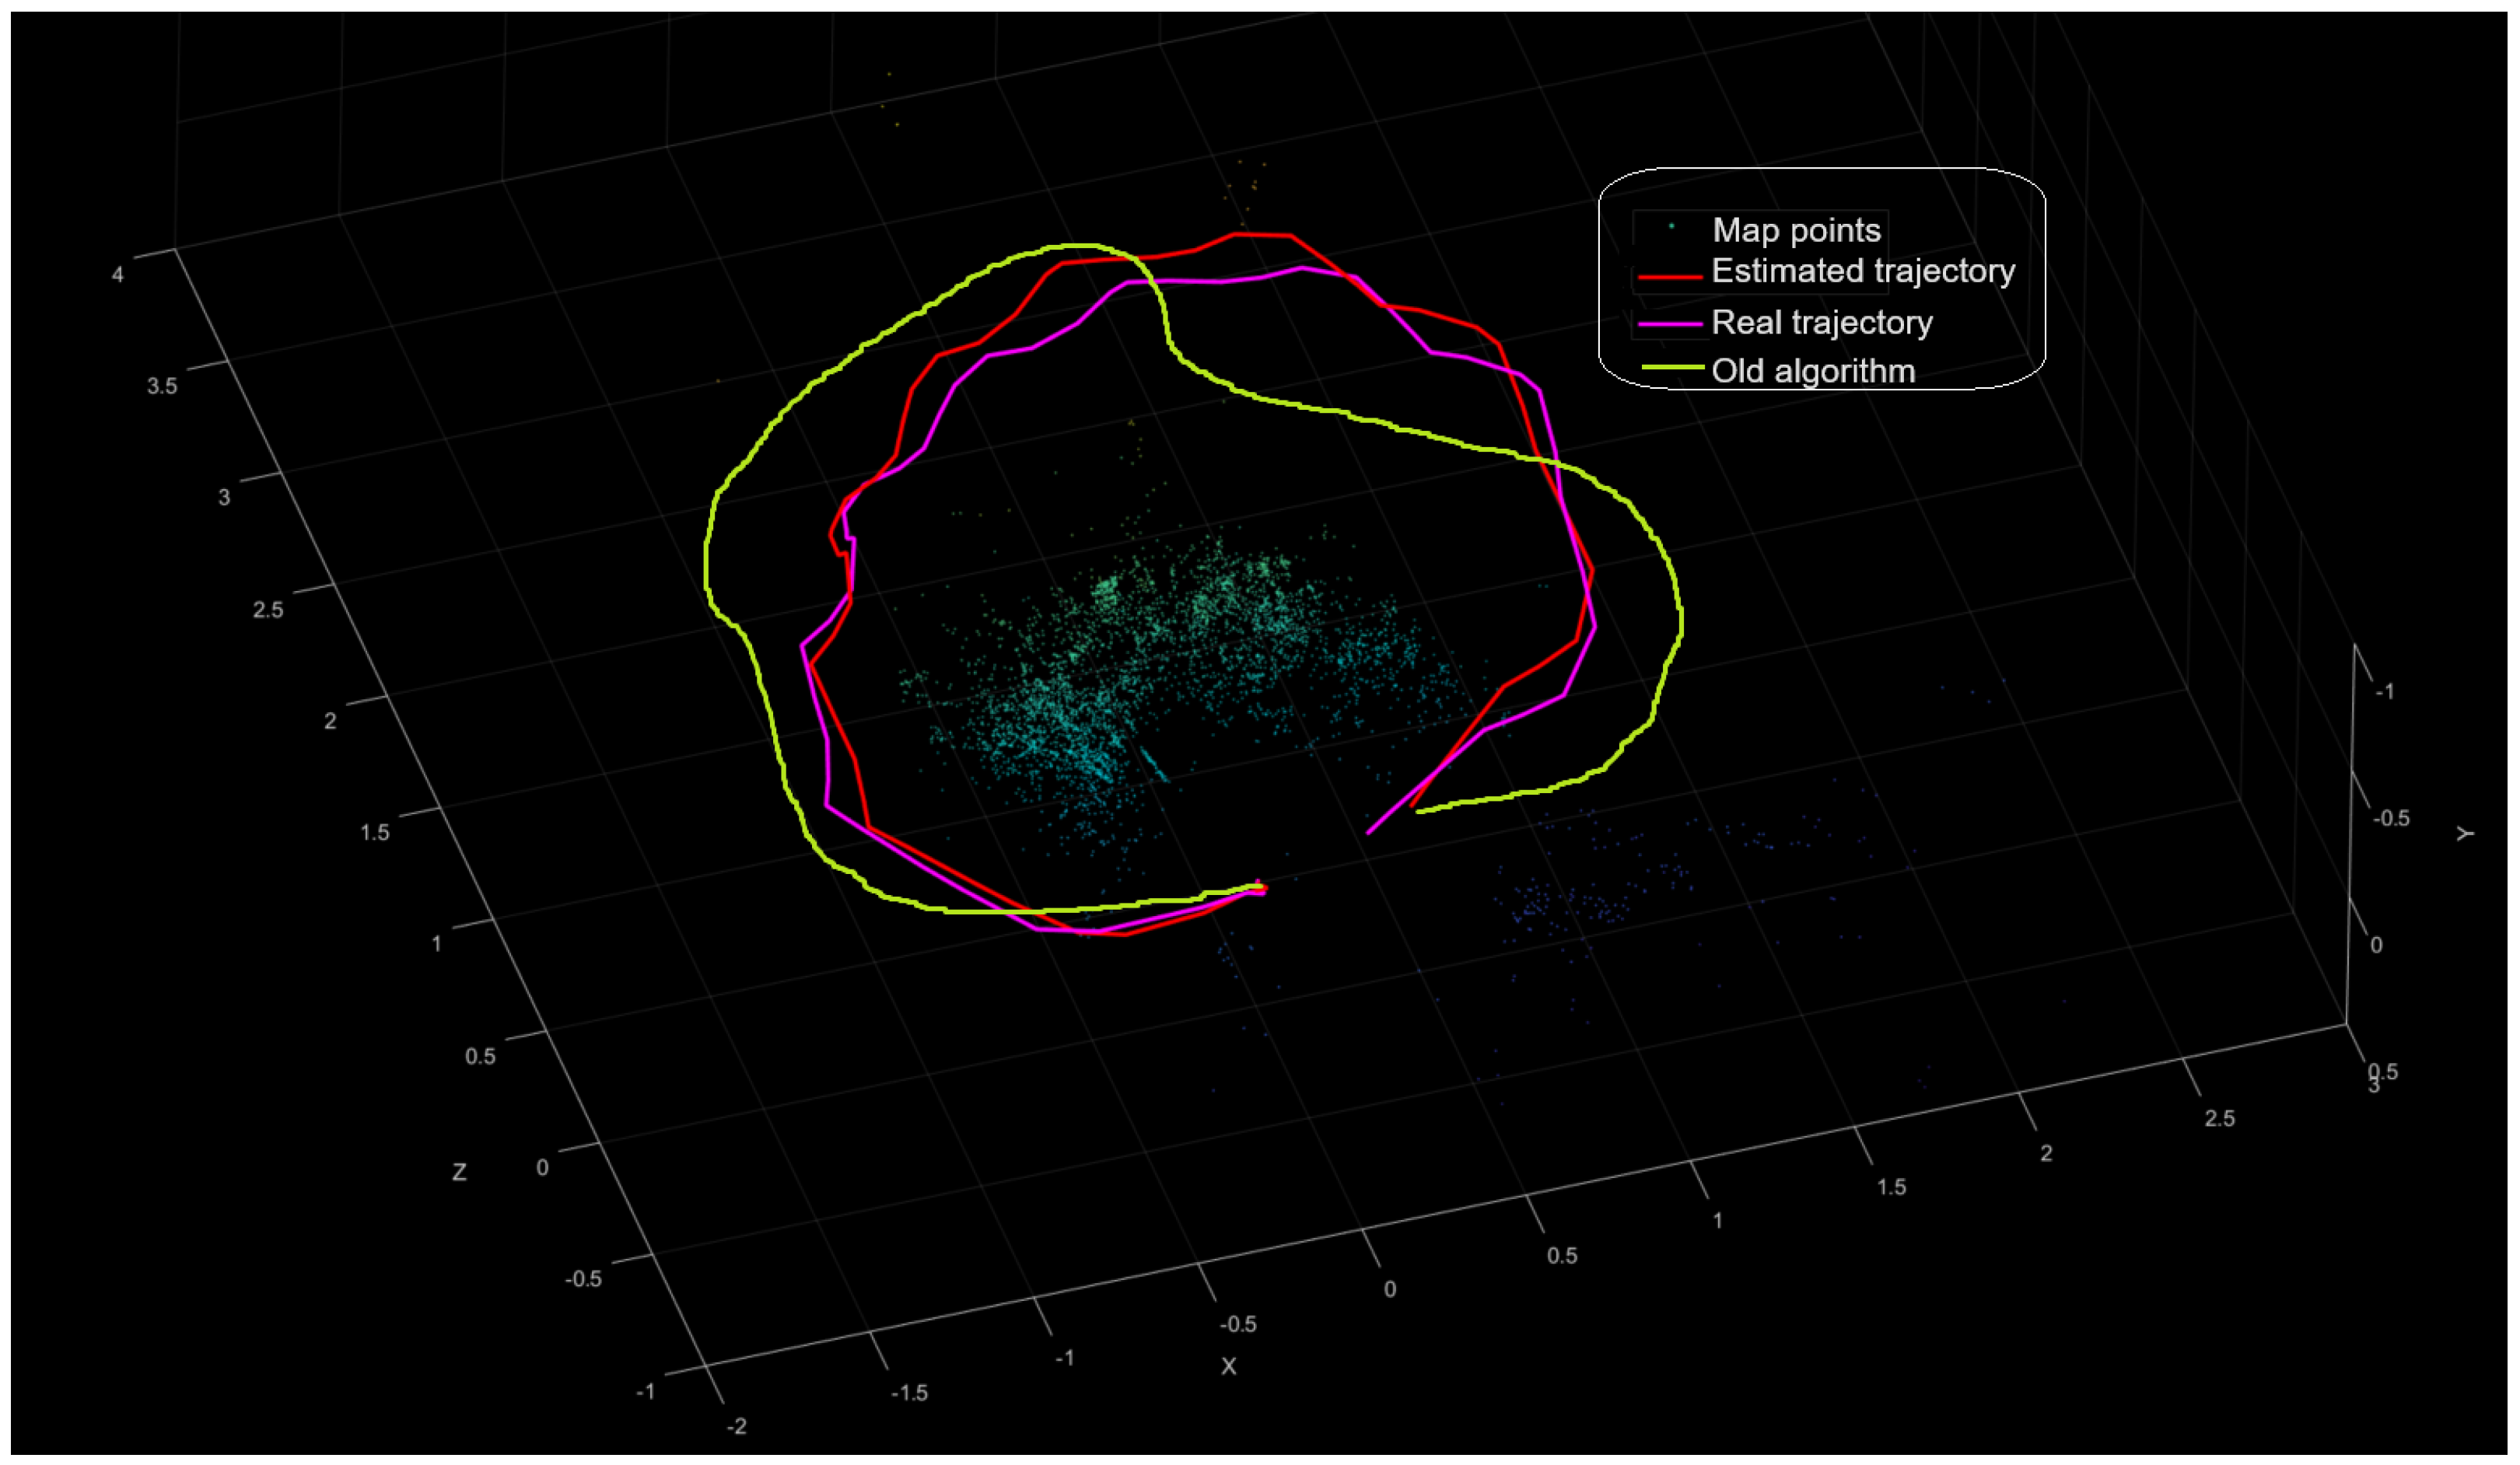Click the X-axis tick label 1.5

click(1891, 1187)
